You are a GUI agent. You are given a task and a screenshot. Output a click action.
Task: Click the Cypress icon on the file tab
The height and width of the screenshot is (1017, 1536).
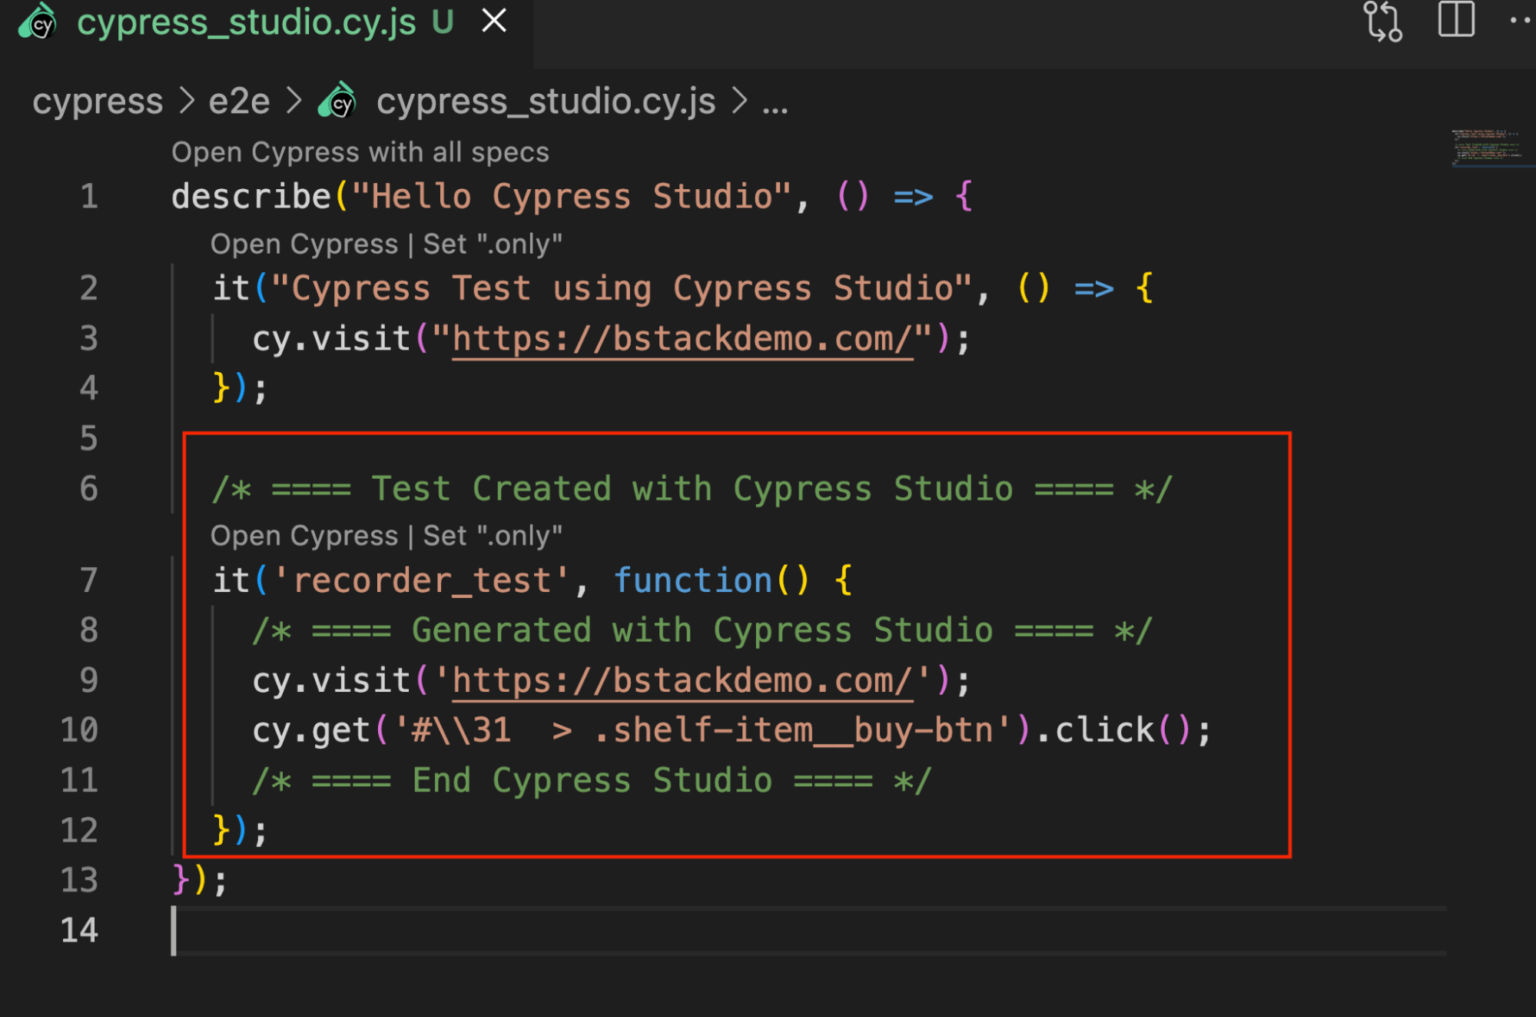pos(37,20)
